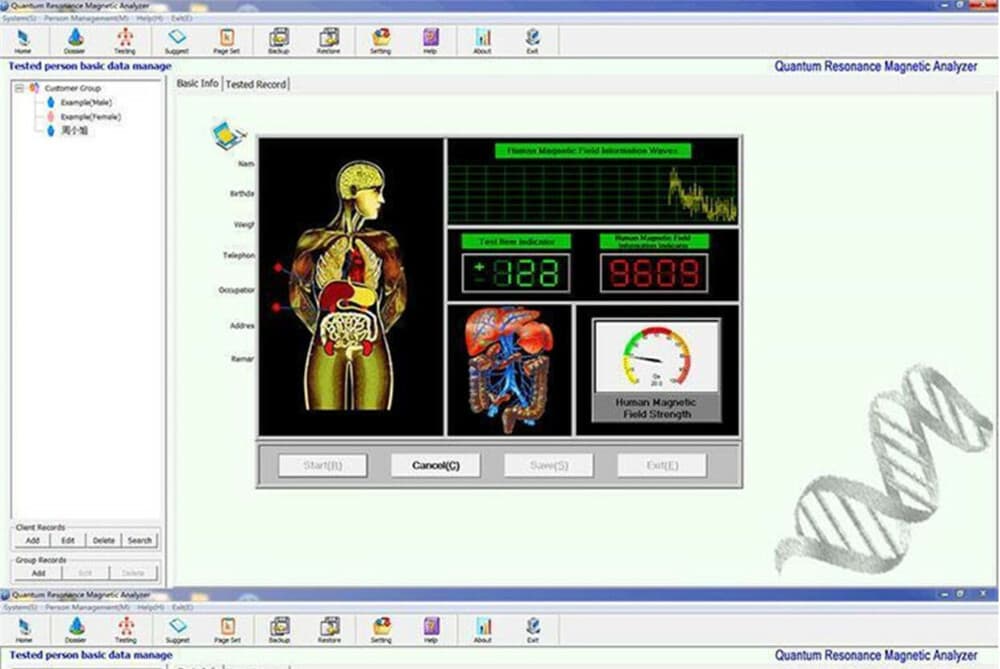The height and width of the screenshot is (669, 1000).
Task: Open Setting in the upper window toolbar
Action: [x=381, y=41]
